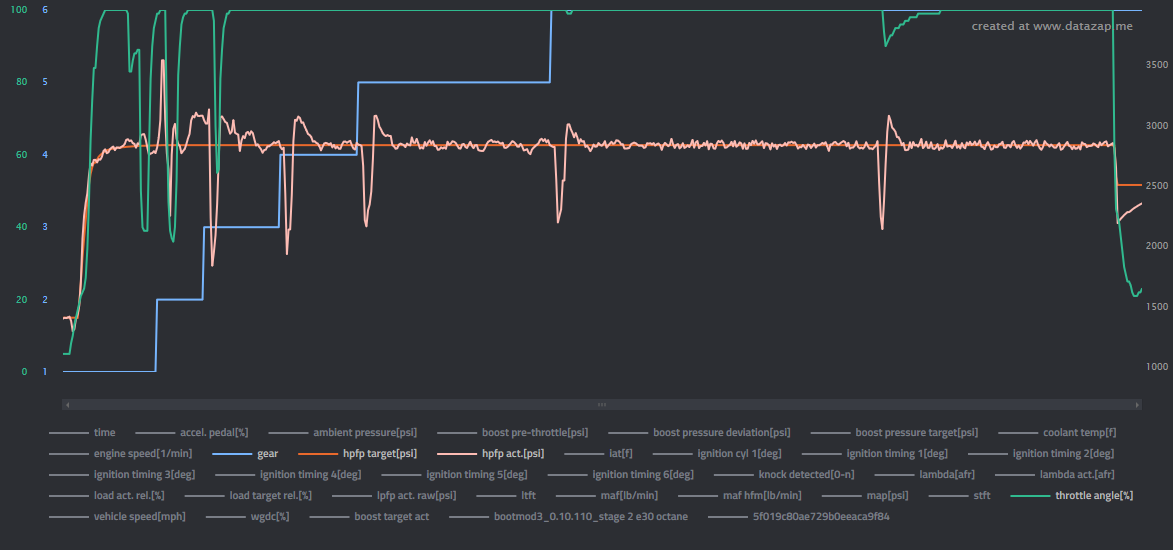Click the scrollbar right arrow below chart
Screen dimensions: 1173x550
[x=1137, y=405]
